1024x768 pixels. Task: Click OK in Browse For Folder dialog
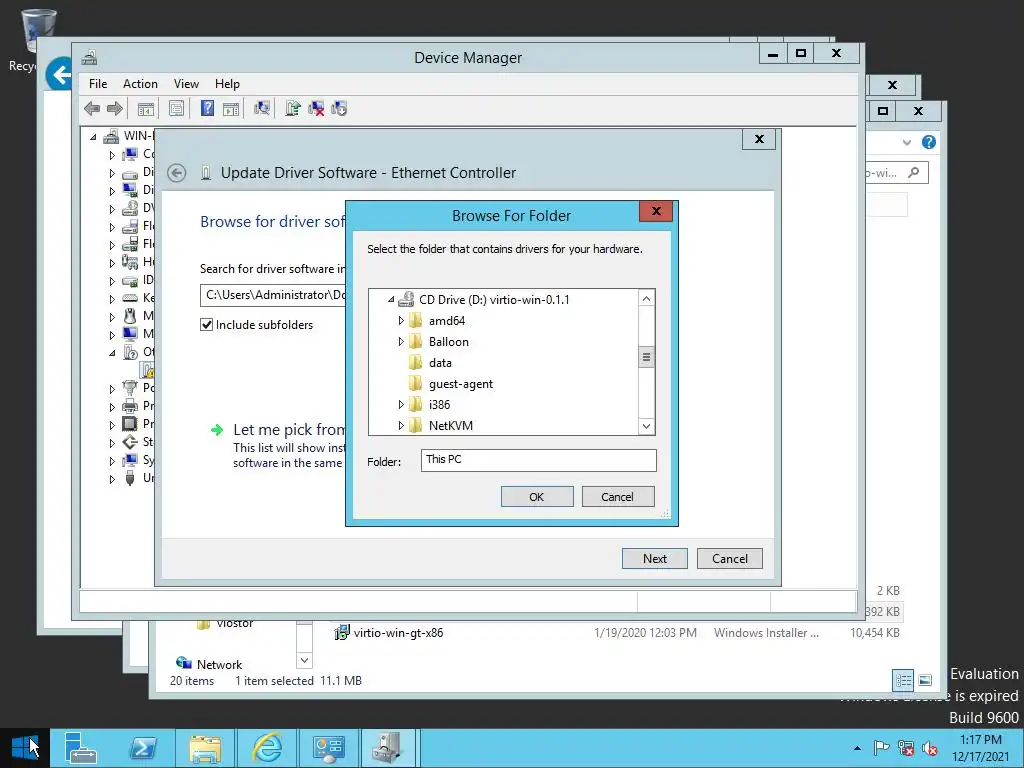pyautogui.click(x=537, y=497)
